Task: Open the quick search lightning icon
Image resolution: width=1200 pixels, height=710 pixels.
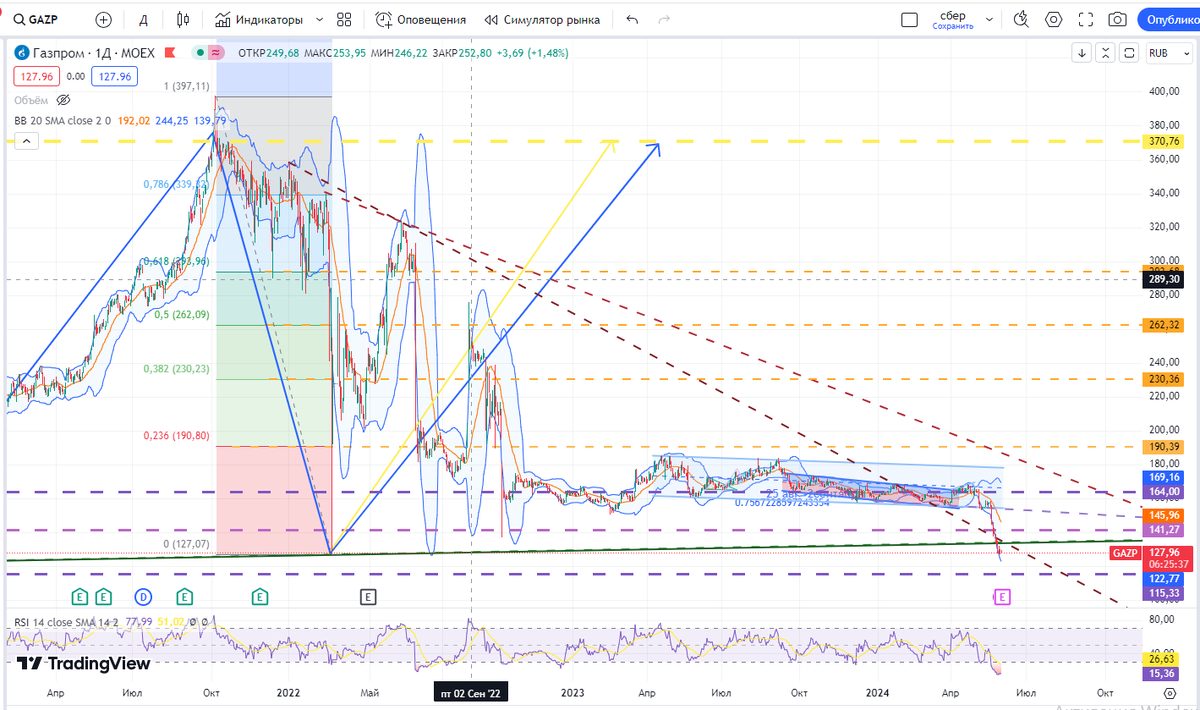Action: tap(1021, 19)
